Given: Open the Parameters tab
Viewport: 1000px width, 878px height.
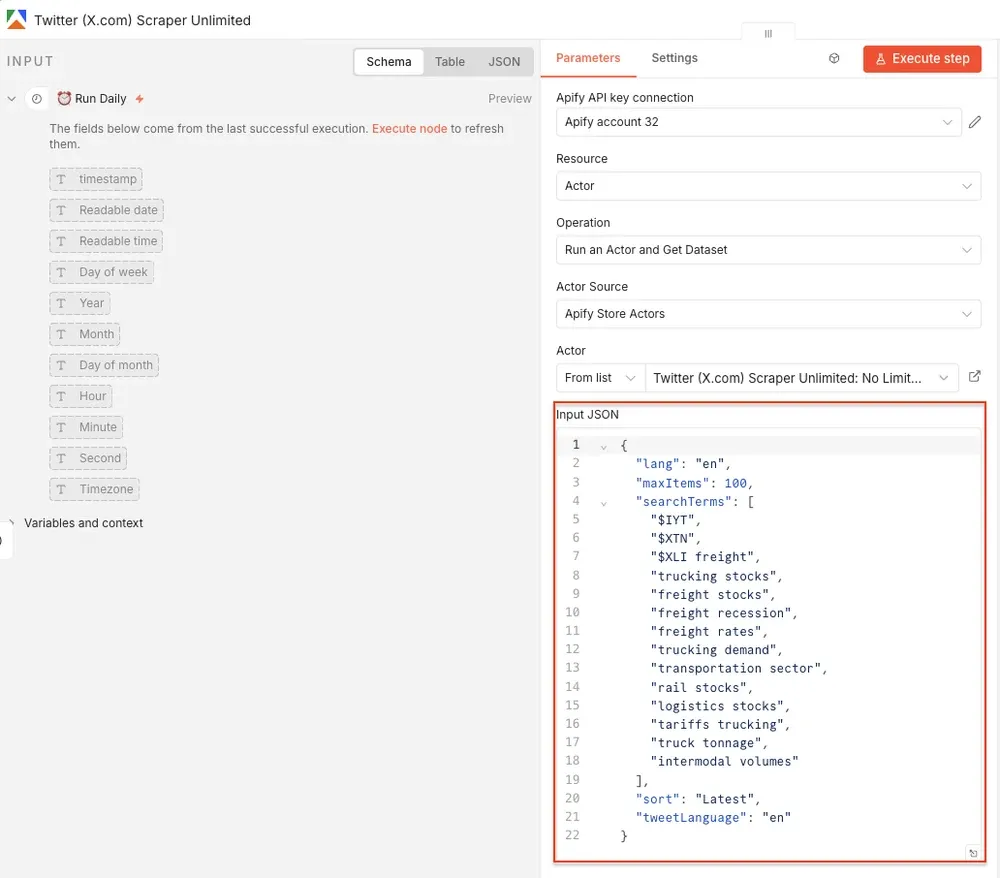Looking at the screenshot, I should click(x=587, y=58).
